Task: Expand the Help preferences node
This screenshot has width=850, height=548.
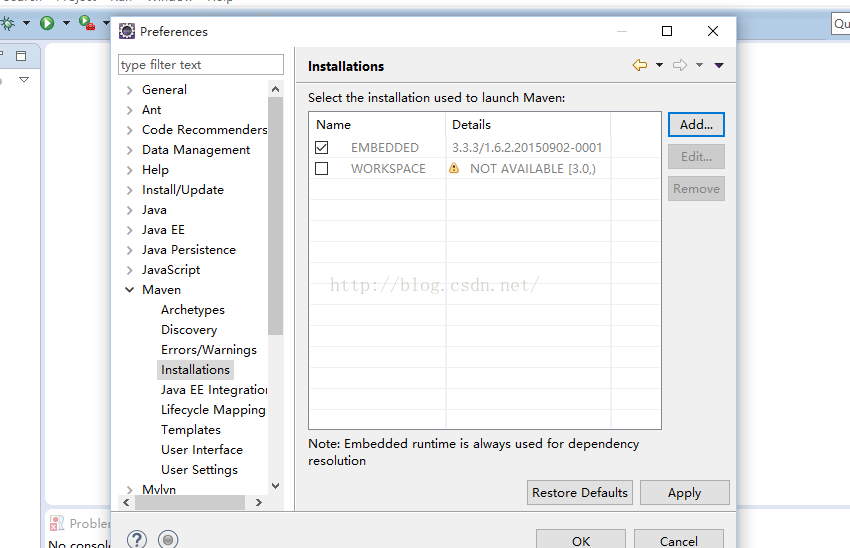Action: pyautogui.click(x=130, y=170)
